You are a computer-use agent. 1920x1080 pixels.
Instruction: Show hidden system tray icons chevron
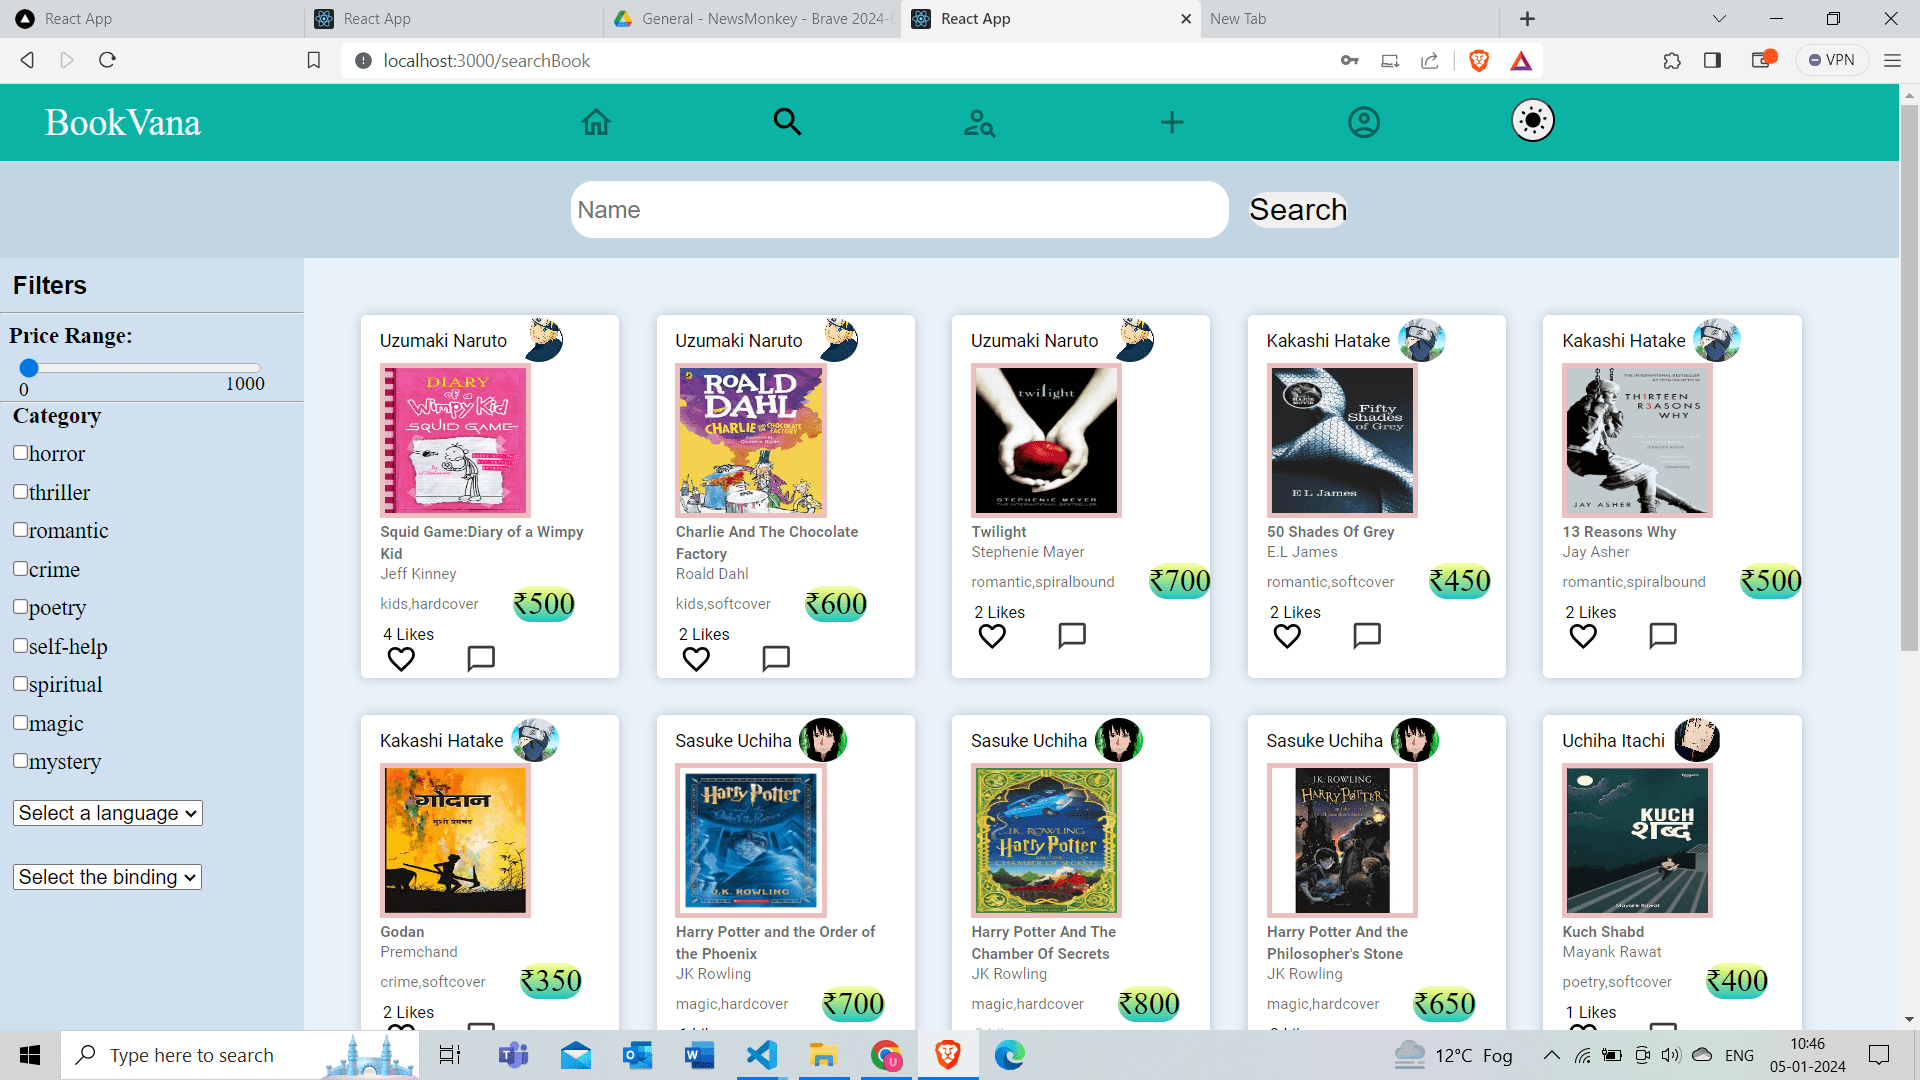pos(1551,1055)
